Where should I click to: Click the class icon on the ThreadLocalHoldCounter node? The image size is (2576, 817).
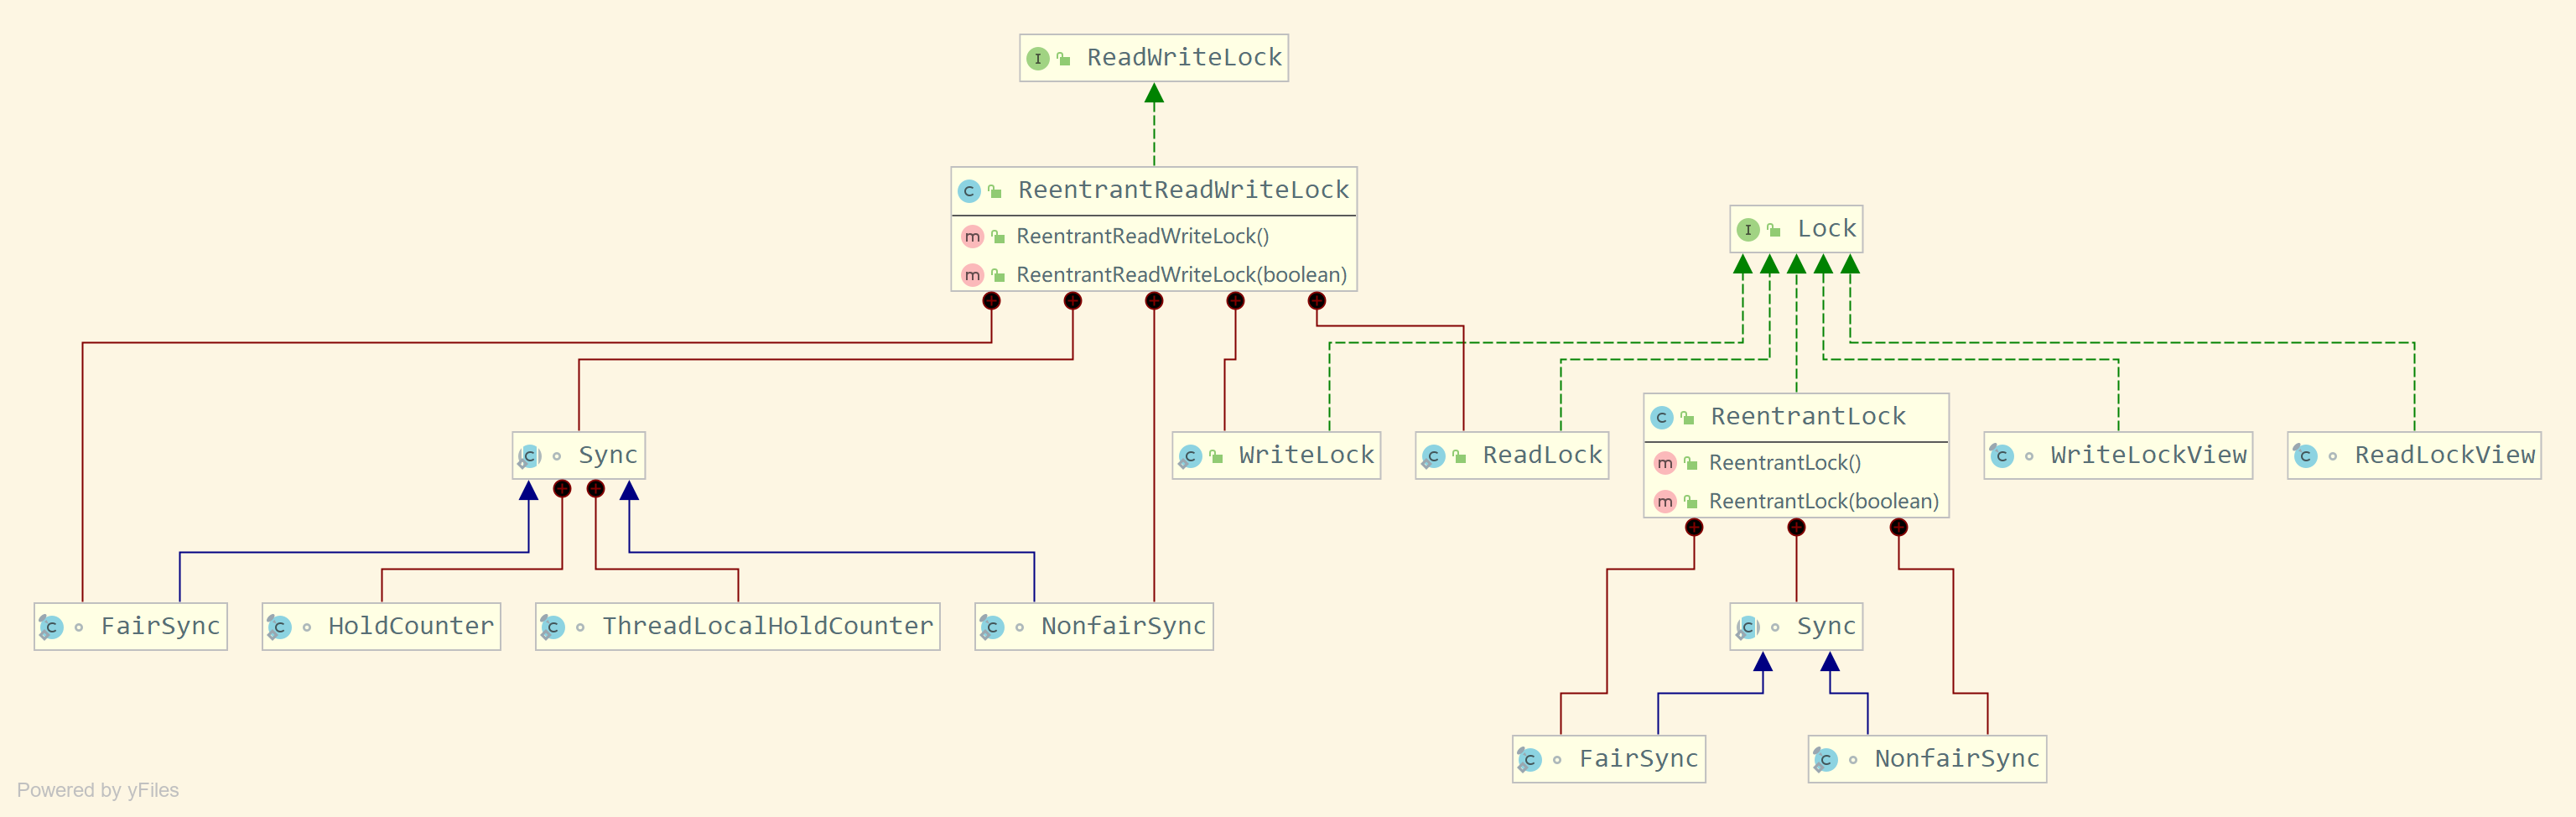coord(552,627)
